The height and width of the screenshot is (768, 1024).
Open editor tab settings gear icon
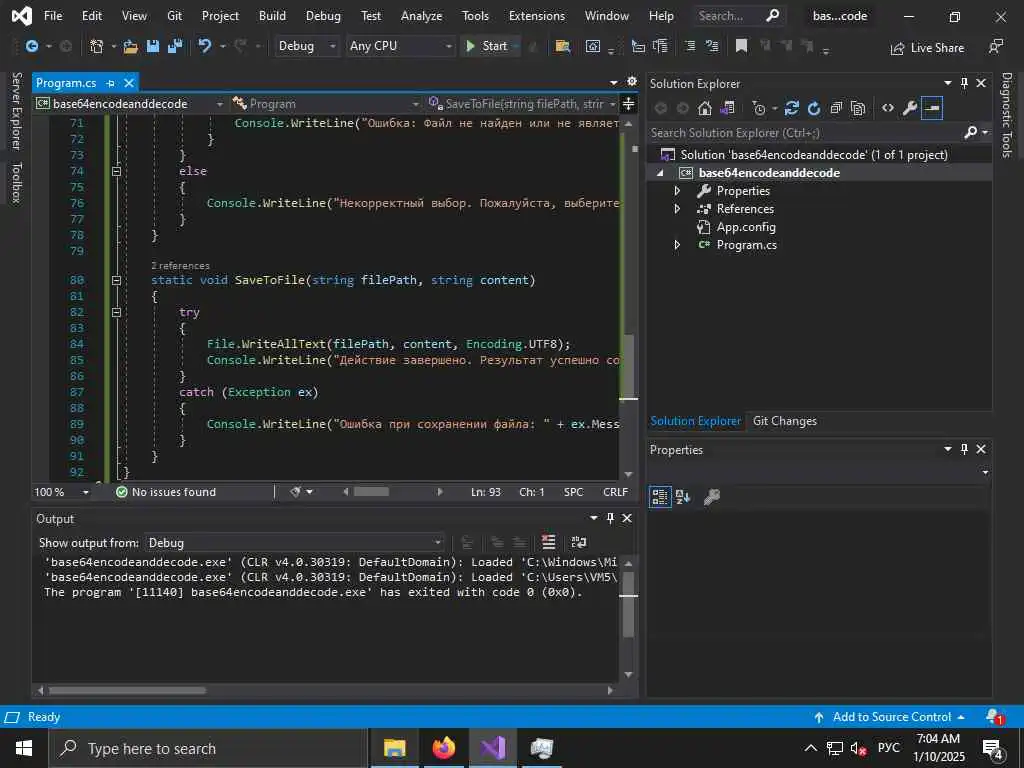click(632, 82)
